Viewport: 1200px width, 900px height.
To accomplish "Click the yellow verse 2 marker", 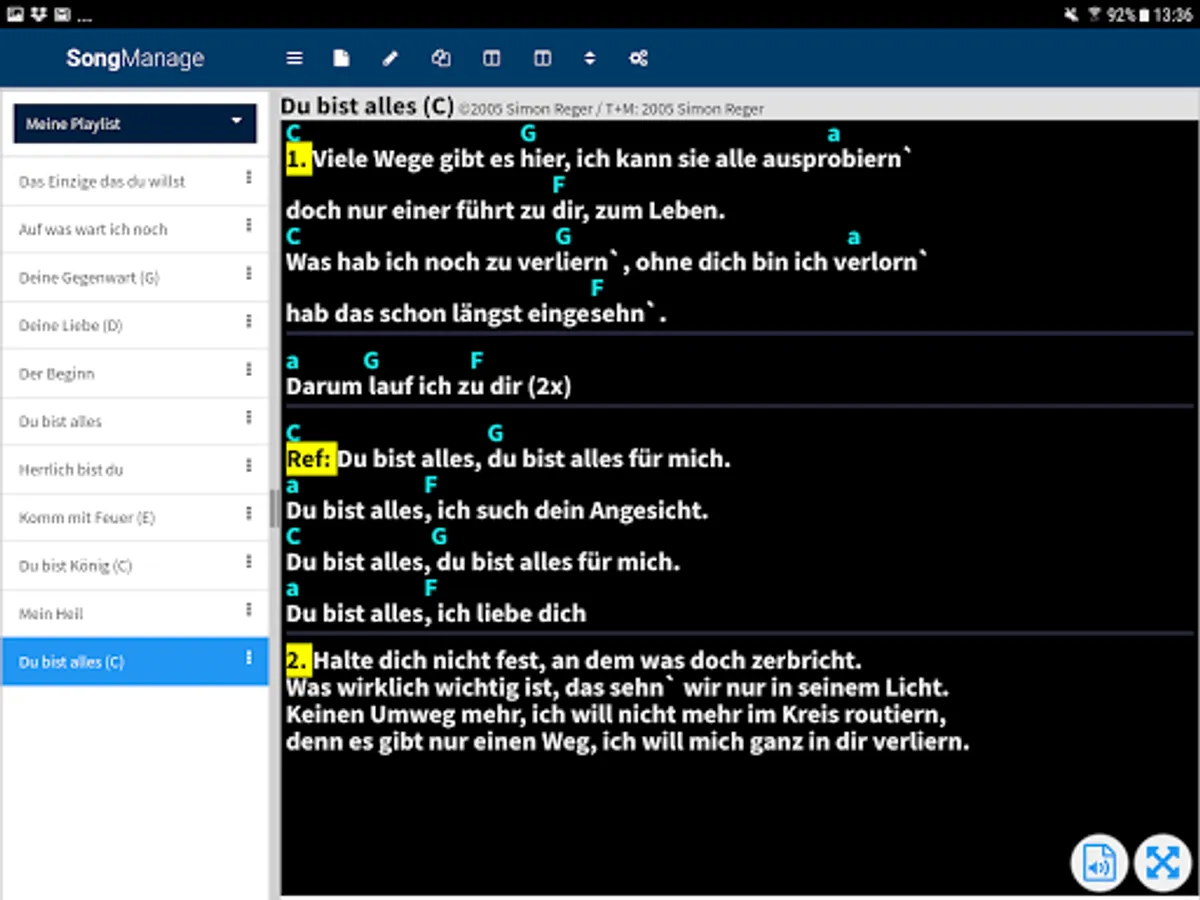I will click(x=298, y=661).
